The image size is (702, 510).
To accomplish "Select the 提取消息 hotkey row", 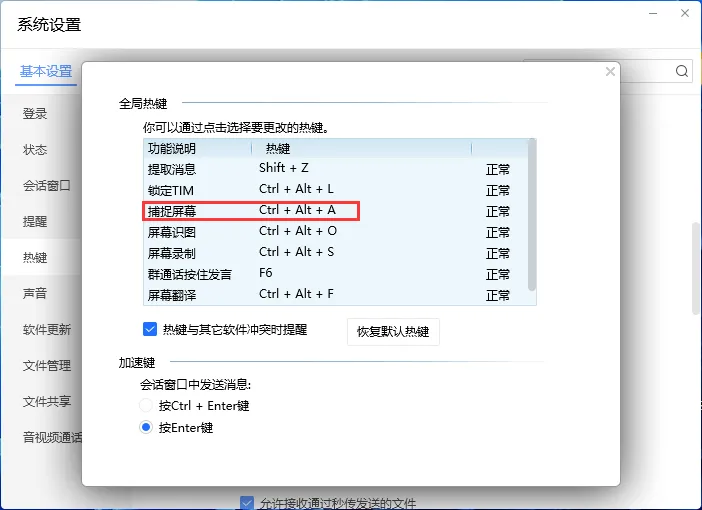I will (336, 169).
